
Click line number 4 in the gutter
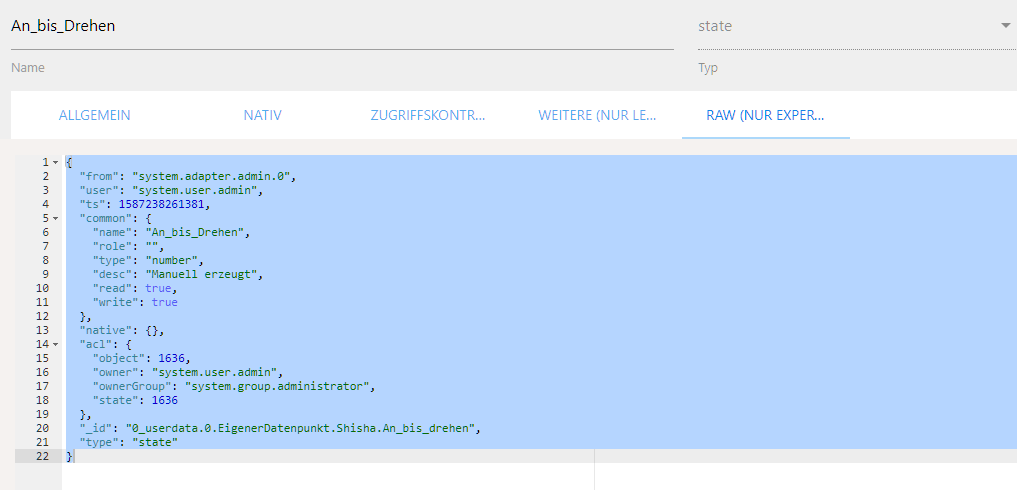[x=45, y=204]
